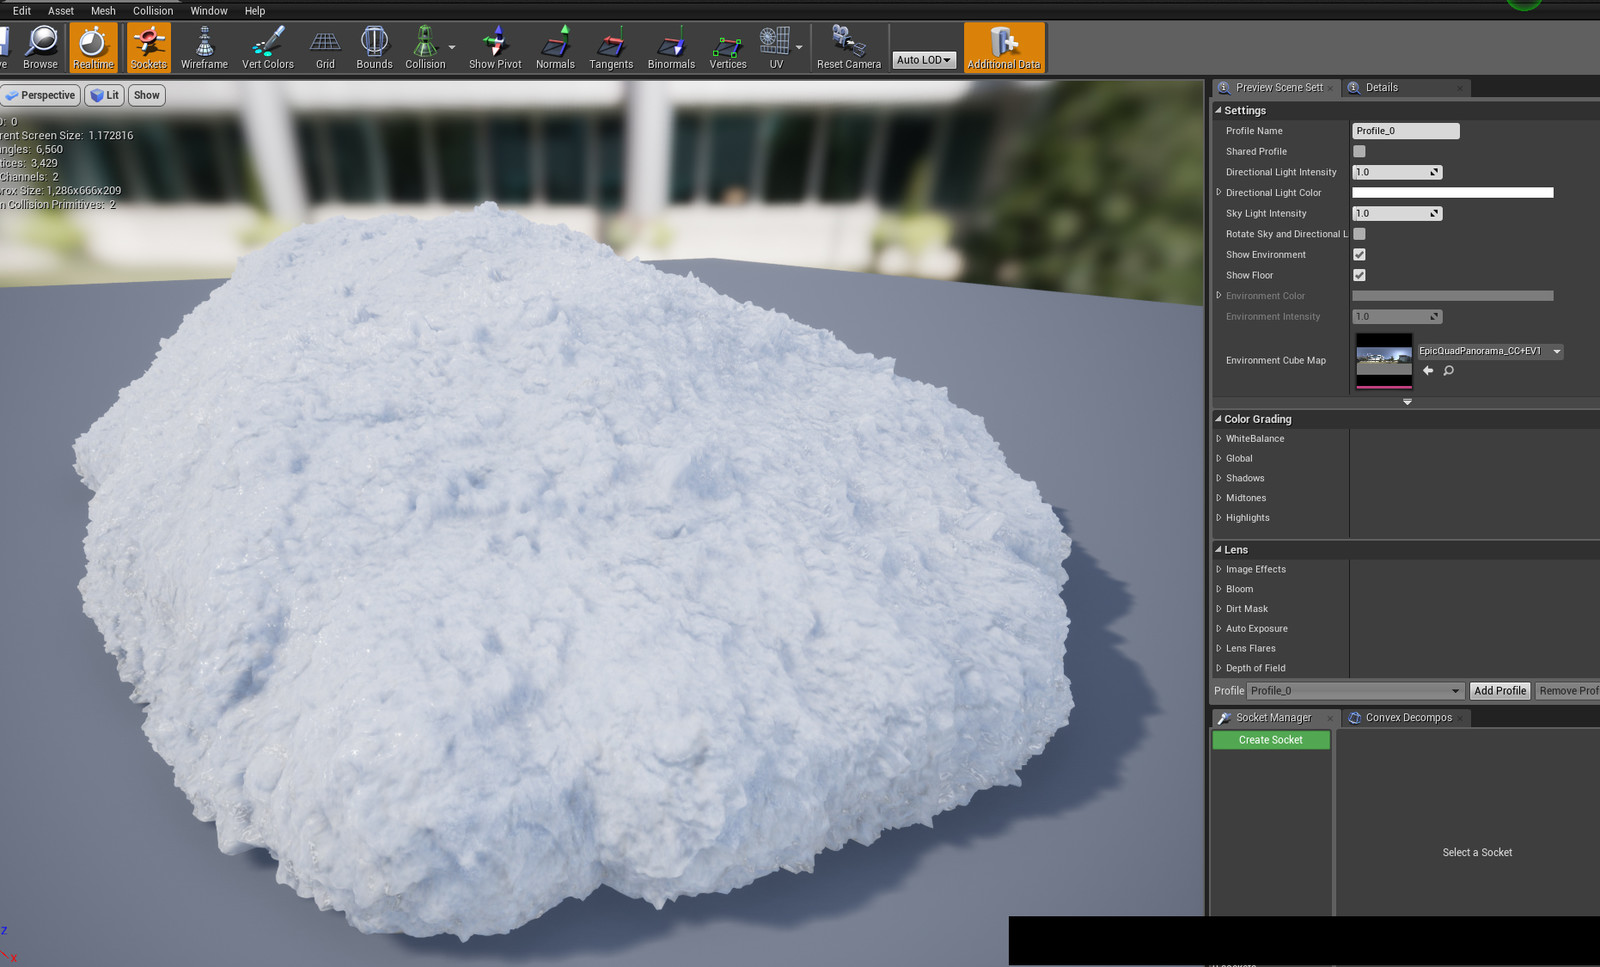This screenshot has height=967, width=1600.
Task: Click the Browse toolbar icon
Action: 40,47
